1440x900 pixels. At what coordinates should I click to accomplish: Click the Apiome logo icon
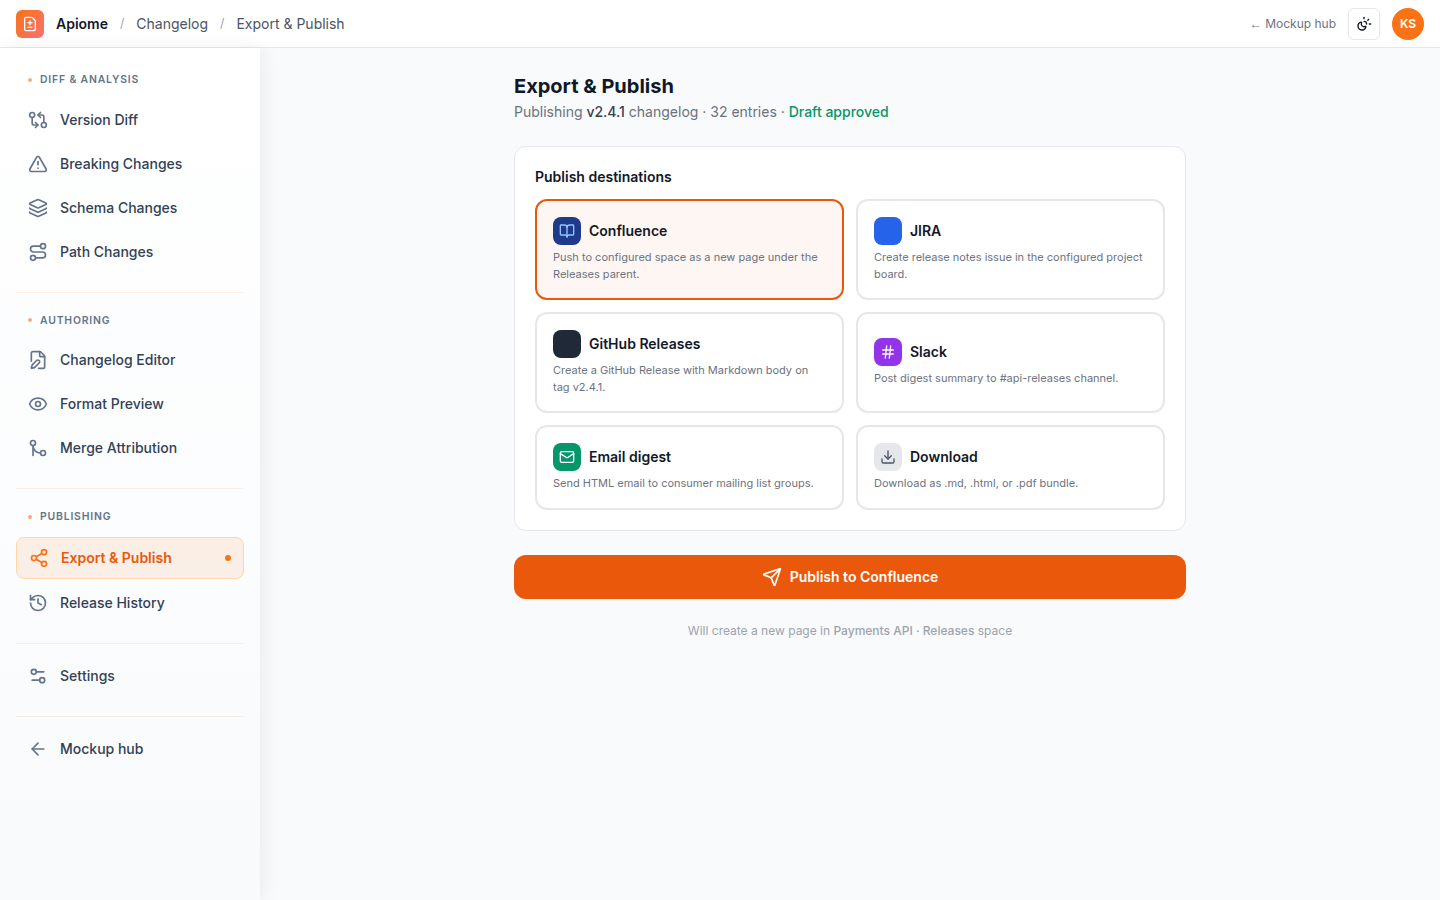click(30, 24)
